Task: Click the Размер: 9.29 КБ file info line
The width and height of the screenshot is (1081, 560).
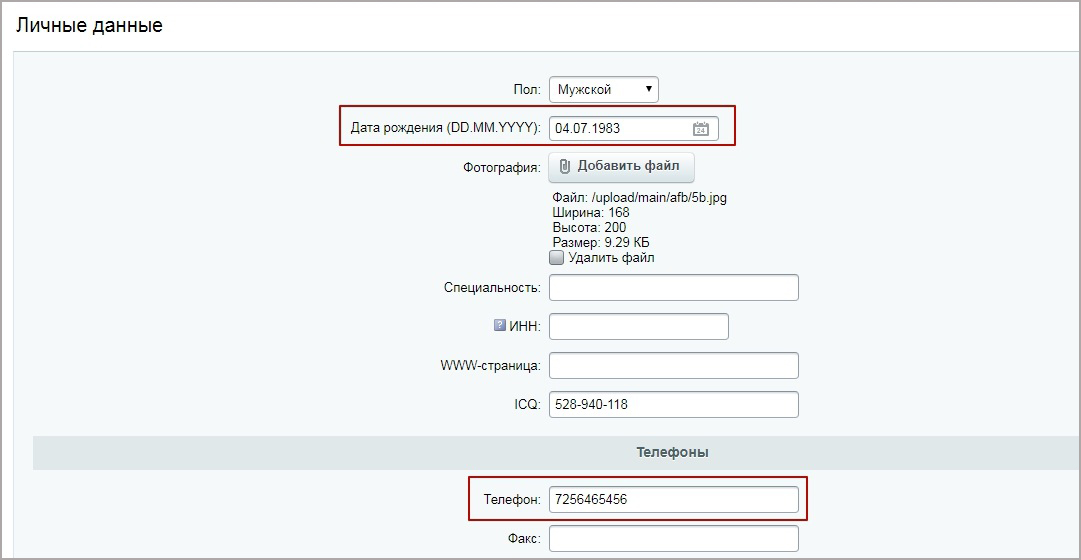Action: tap(603, 242)
